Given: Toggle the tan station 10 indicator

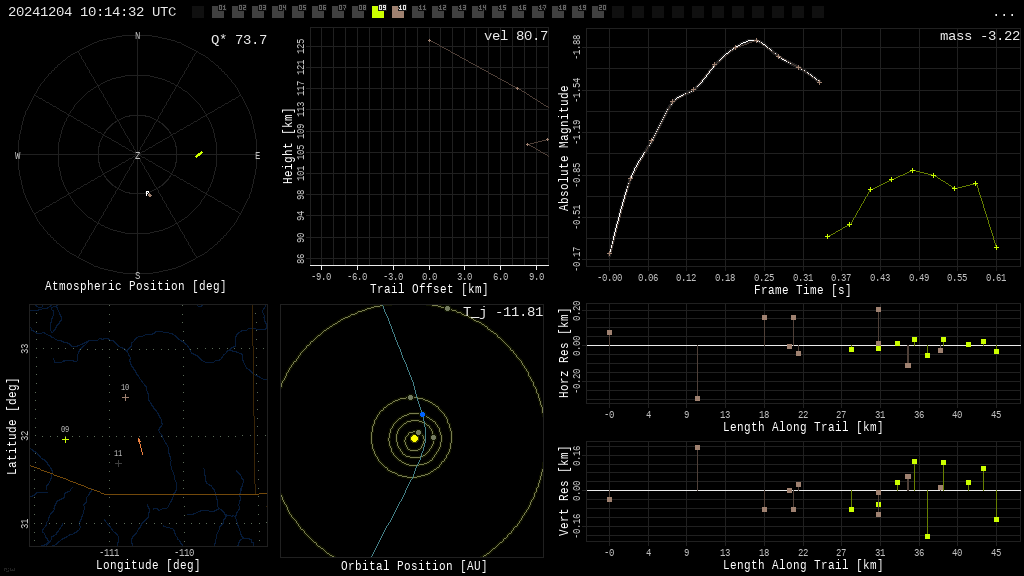Looking at the screenshot, I should tap(398, 12).
